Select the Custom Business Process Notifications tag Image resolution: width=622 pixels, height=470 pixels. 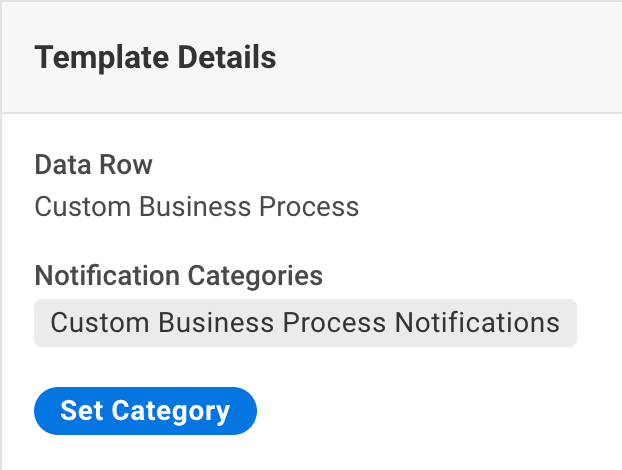point(305,323)
